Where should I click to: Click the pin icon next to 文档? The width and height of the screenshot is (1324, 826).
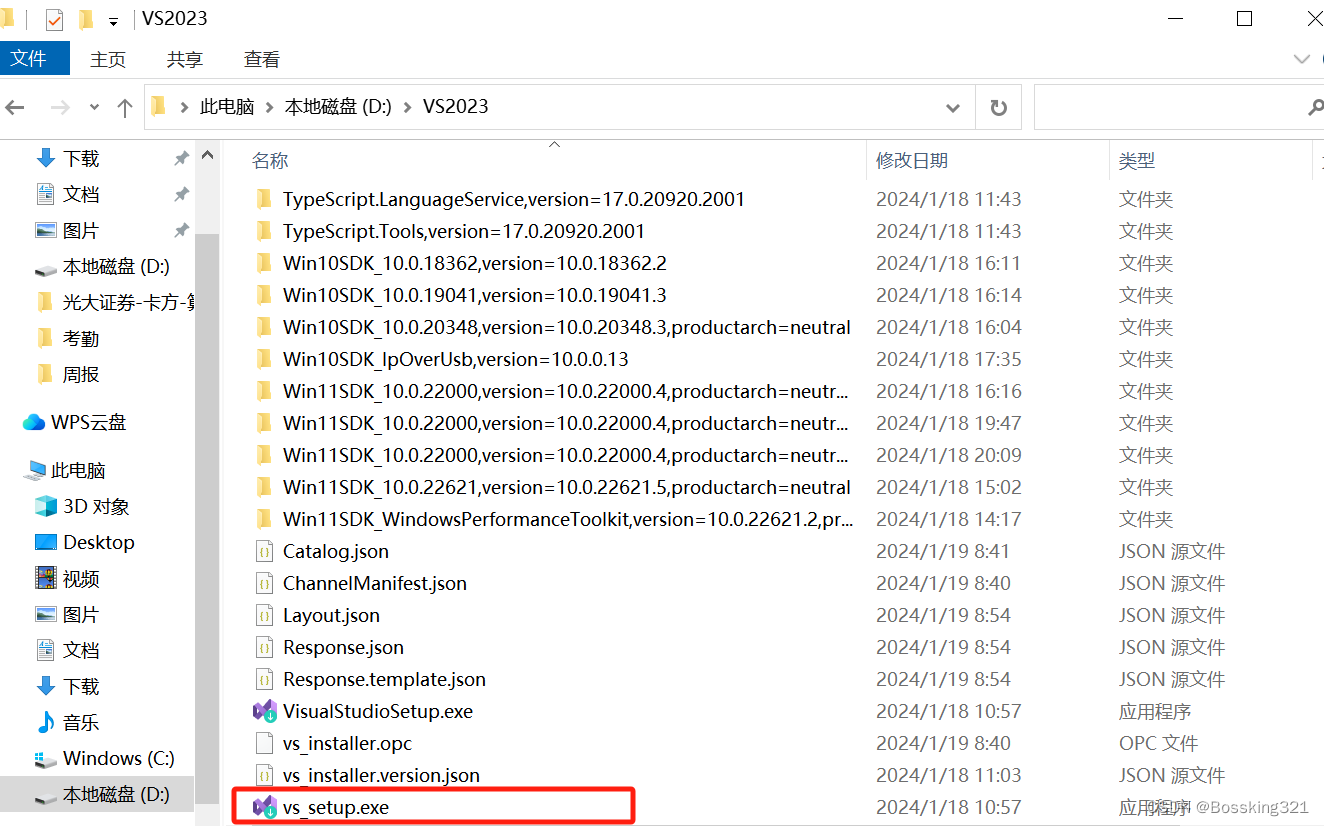pos(181,194)
